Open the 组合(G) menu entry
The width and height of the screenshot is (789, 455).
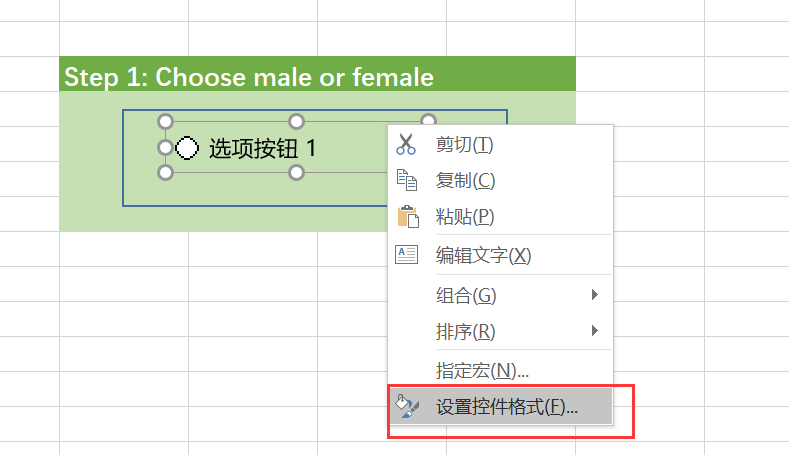pyautogui.click(x=466, y=295)
